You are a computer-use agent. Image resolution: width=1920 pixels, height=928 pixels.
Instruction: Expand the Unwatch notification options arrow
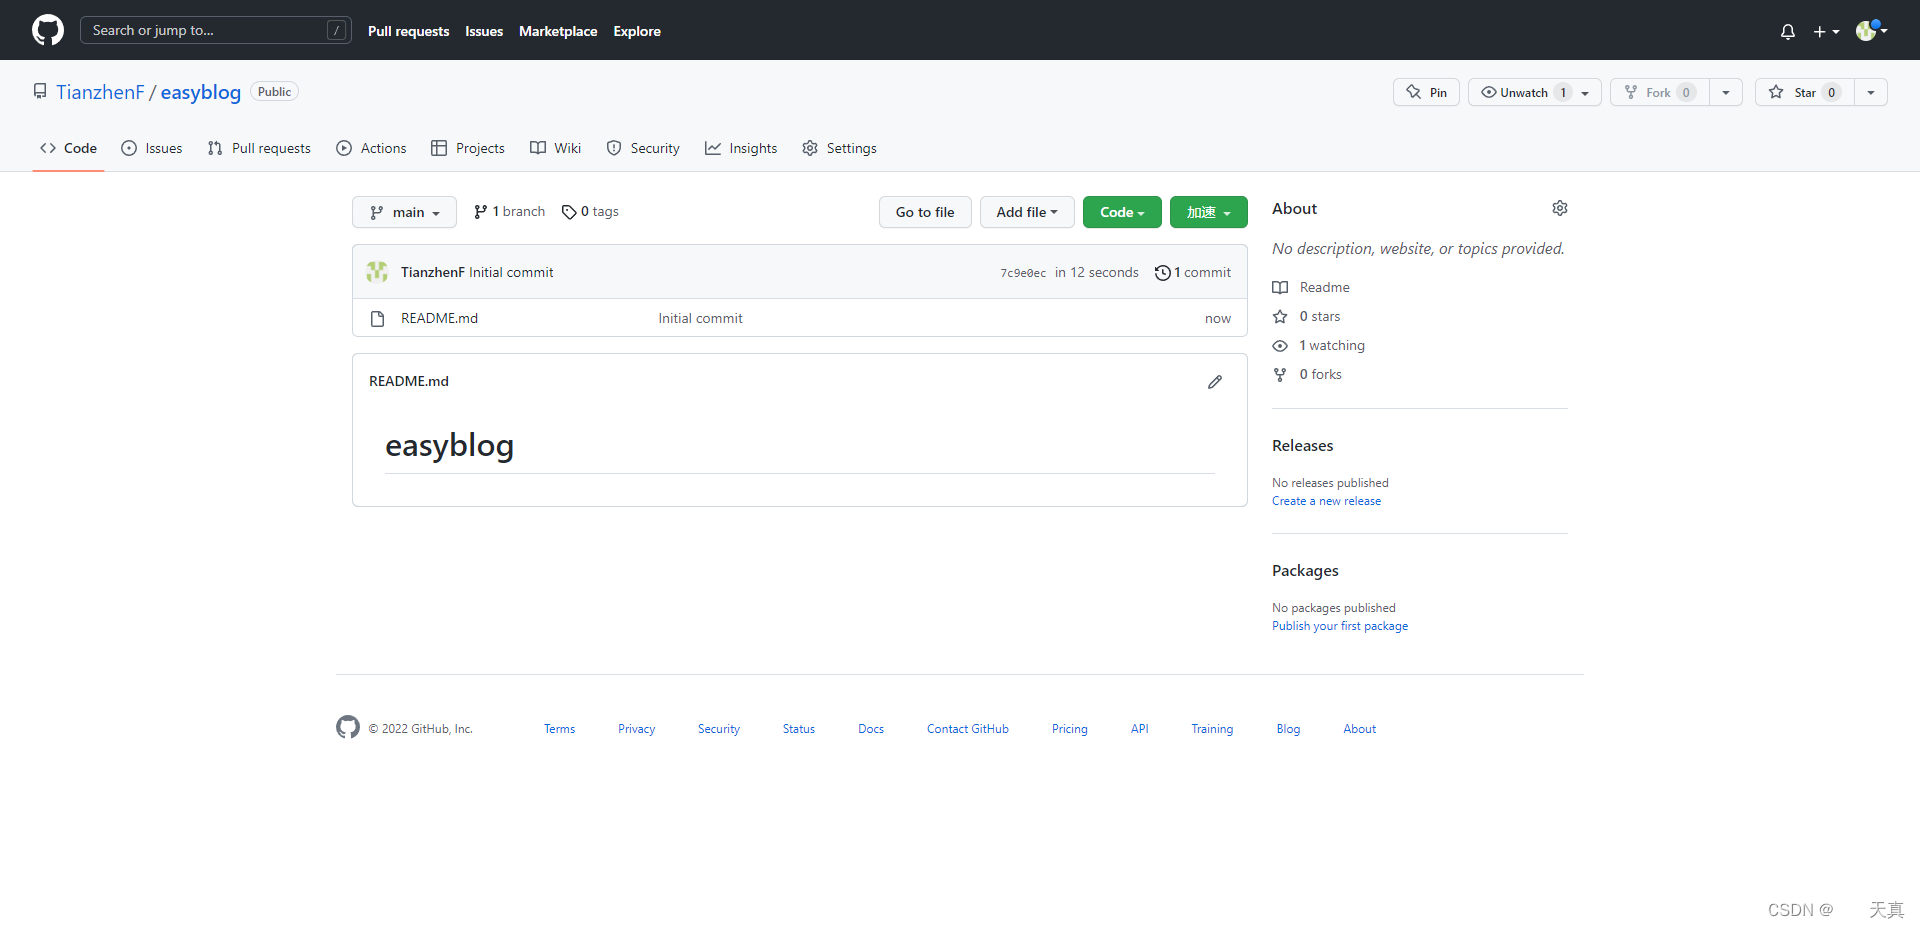(1586, 92)
